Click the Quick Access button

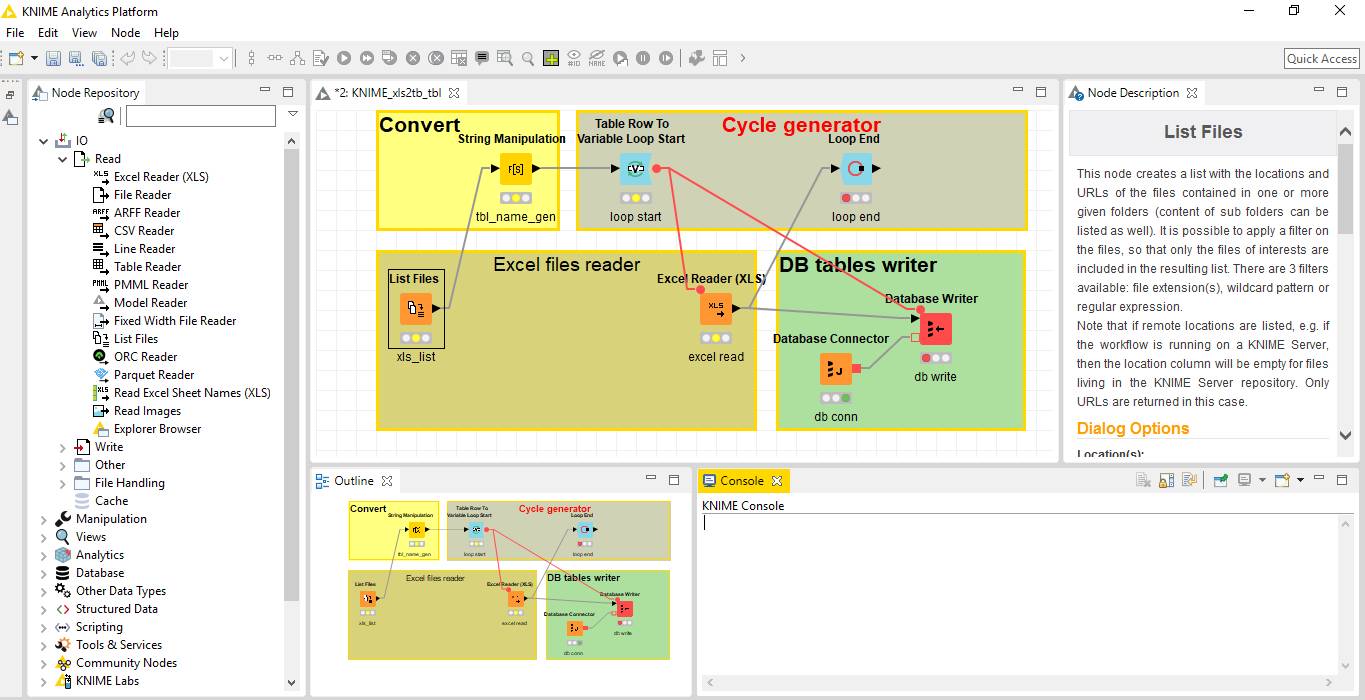(x=1321, y=58)
